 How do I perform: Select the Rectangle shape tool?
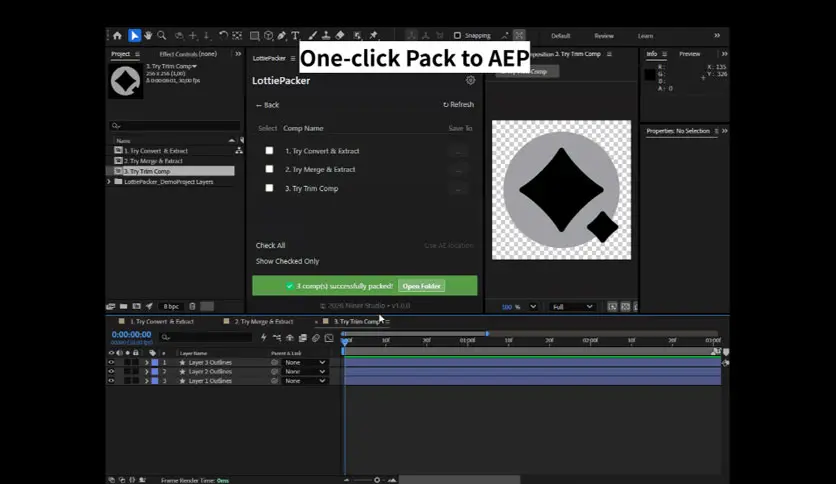[x=255, y=36]
